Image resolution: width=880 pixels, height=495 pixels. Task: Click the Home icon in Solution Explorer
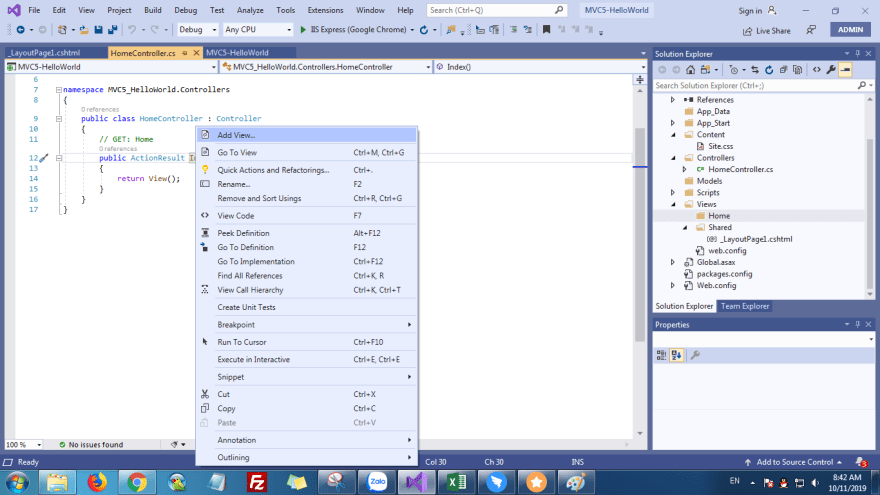click(690, 70)
